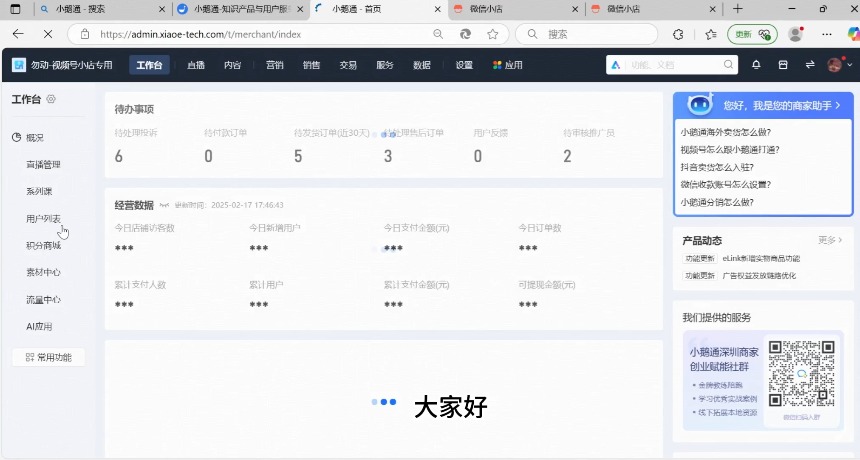This screenshot has width=860, height=460.
Task: Open the browser profile avatar
Action: click(x=795, y=34)
